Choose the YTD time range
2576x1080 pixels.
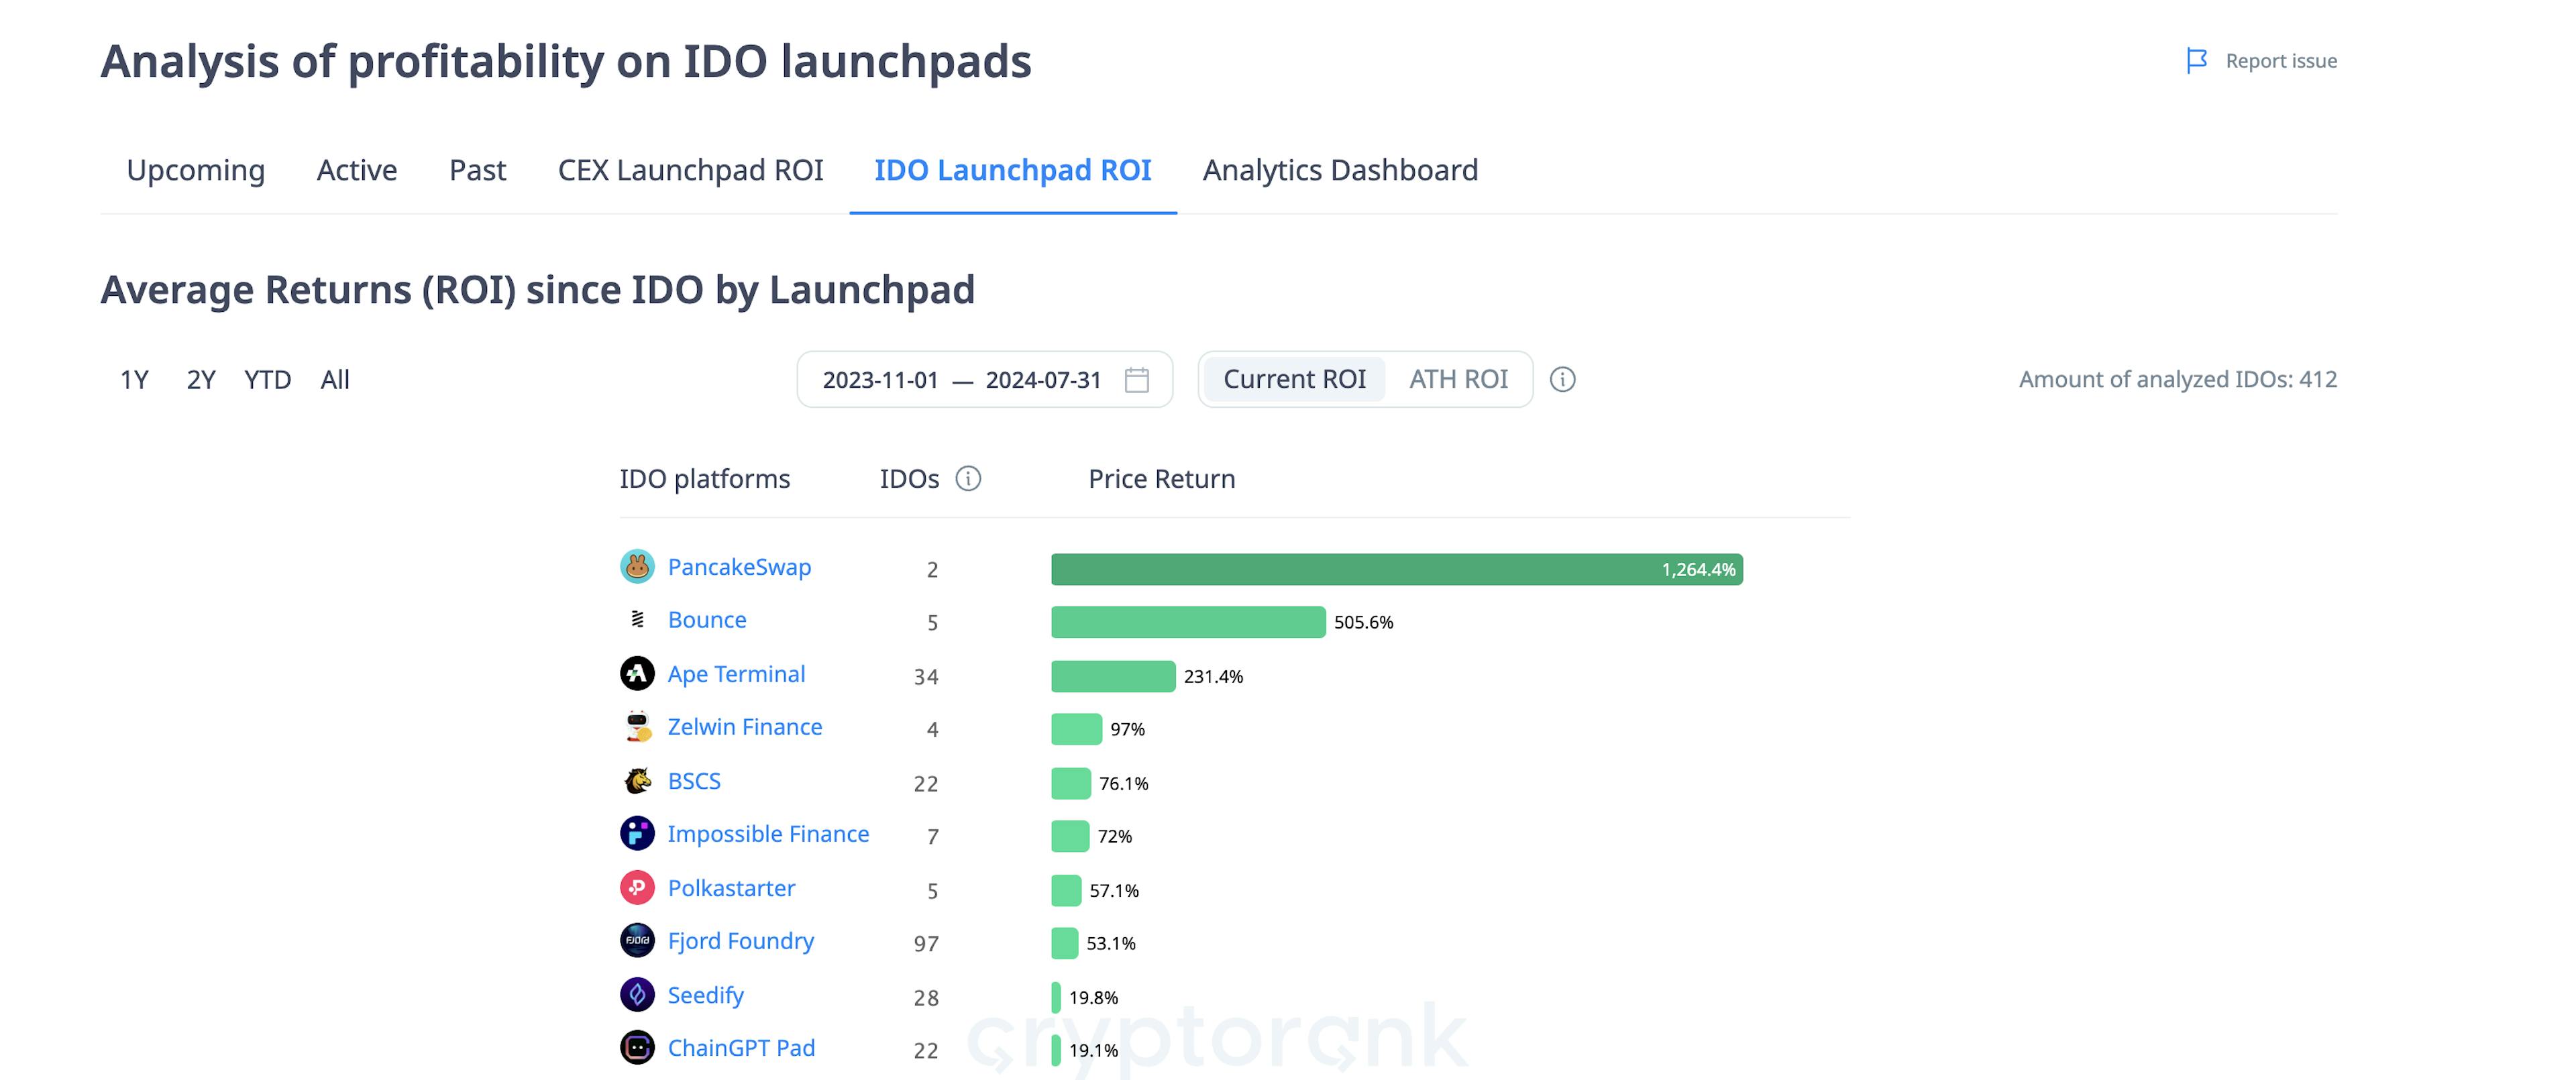(267, 380)
